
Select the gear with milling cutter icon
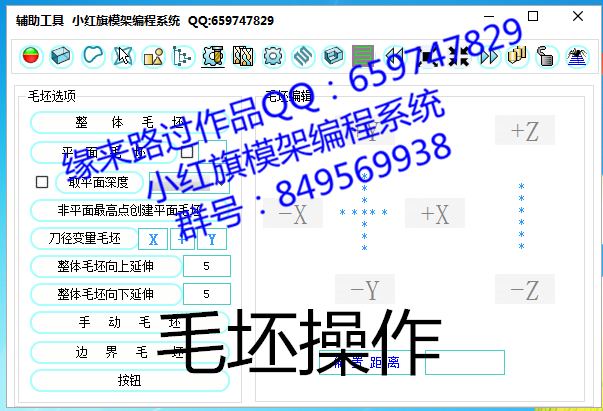[213, 56]
